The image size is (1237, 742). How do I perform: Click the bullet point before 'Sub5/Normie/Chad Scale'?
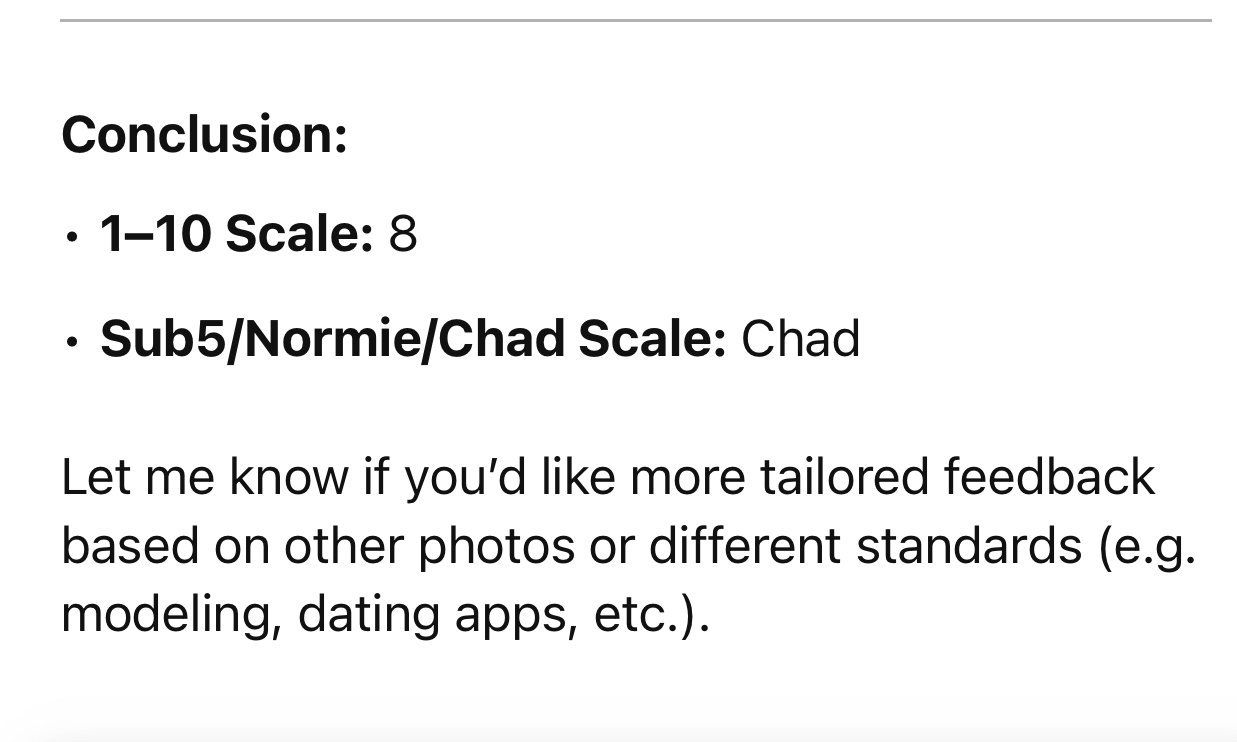(x=70, y=342)
